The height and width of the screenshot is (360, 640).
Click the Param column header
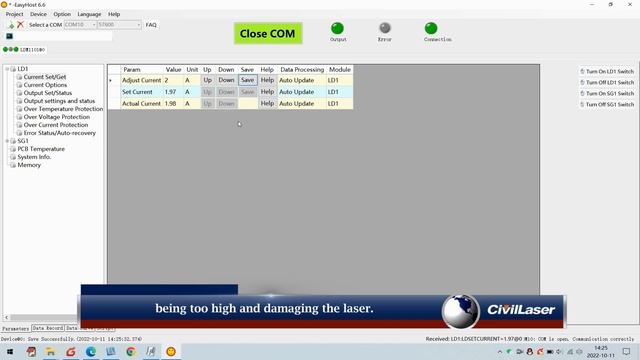(x=142, y=70)
